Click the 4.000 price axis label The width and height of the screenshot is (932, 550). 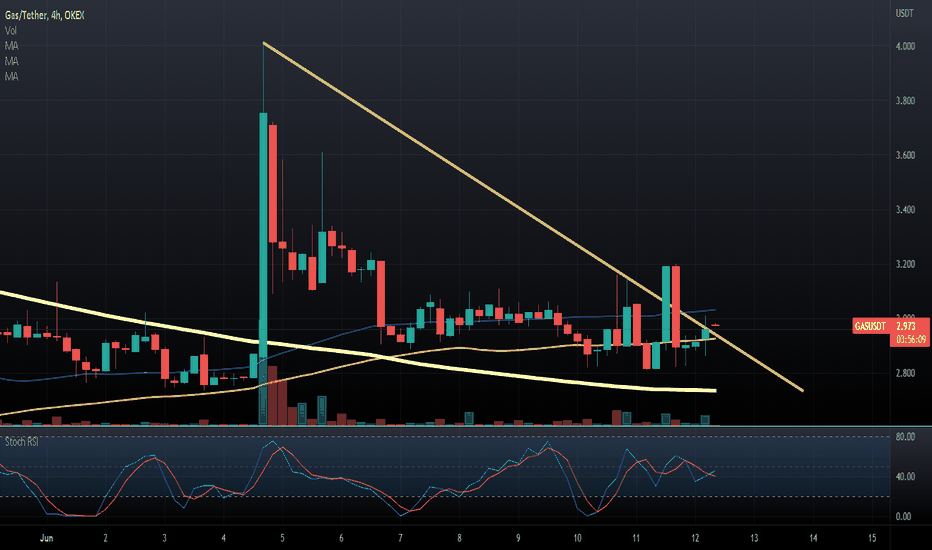point(905,46)
